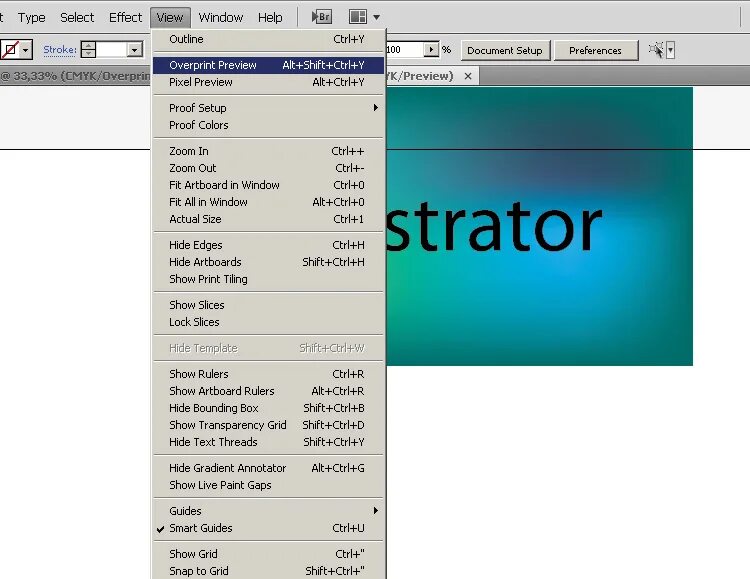The height and width of the screenshot is (579, 750).
Task: Open the opacity slider arrow
Action: point(431,49)
